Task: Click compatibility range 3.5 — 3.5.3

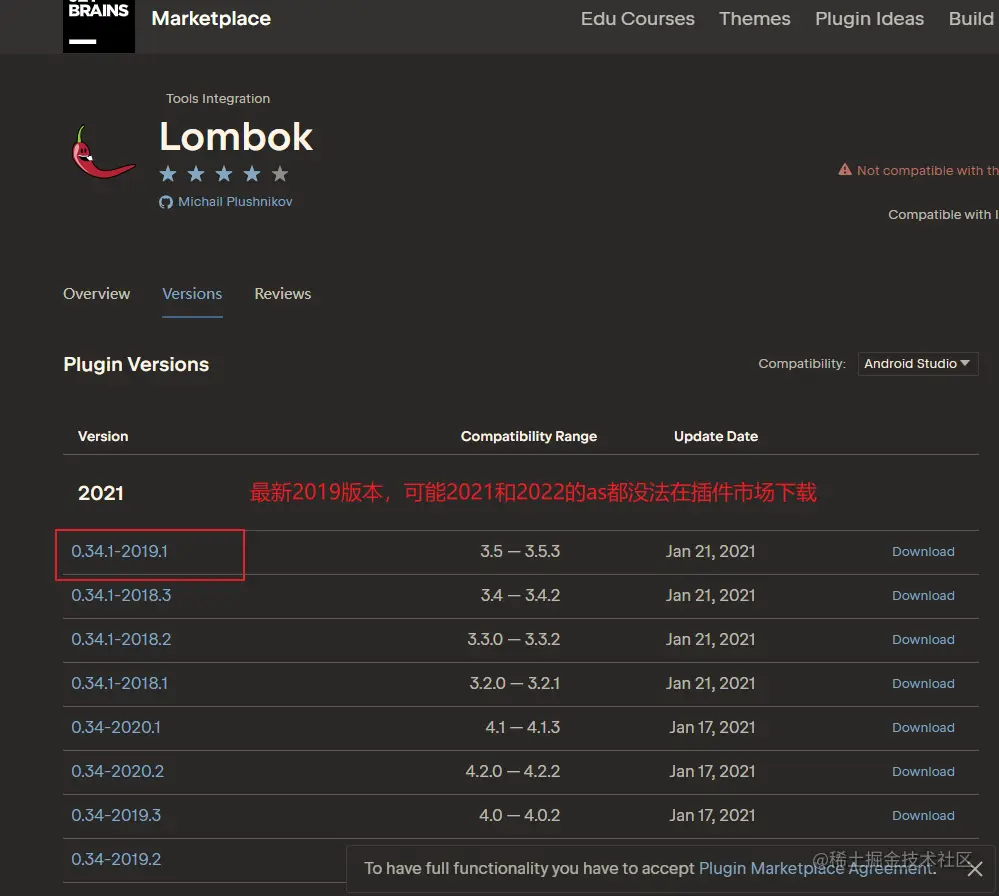Action: (520, 551)
